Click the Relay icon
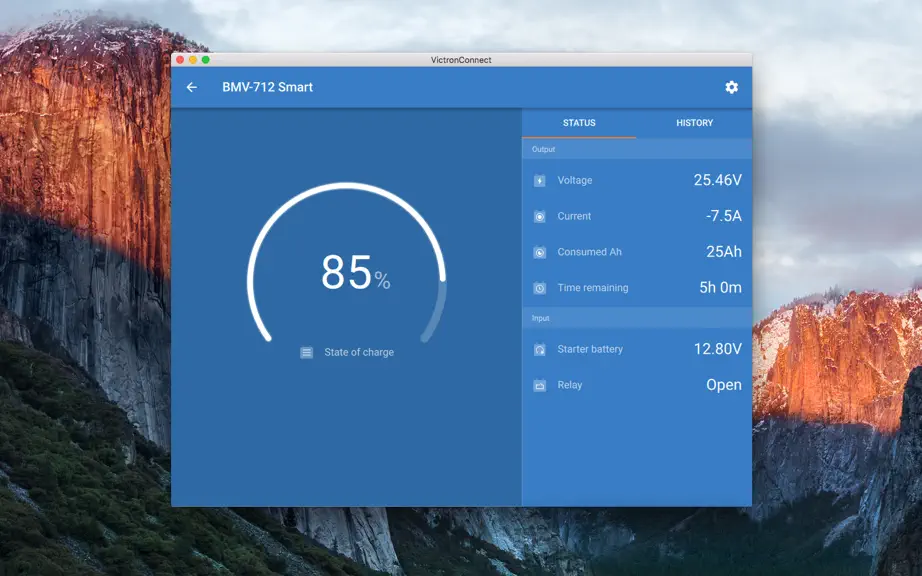The width and height of the screenshot is (922, 576). pyautogui.click(x=539, y=385)
